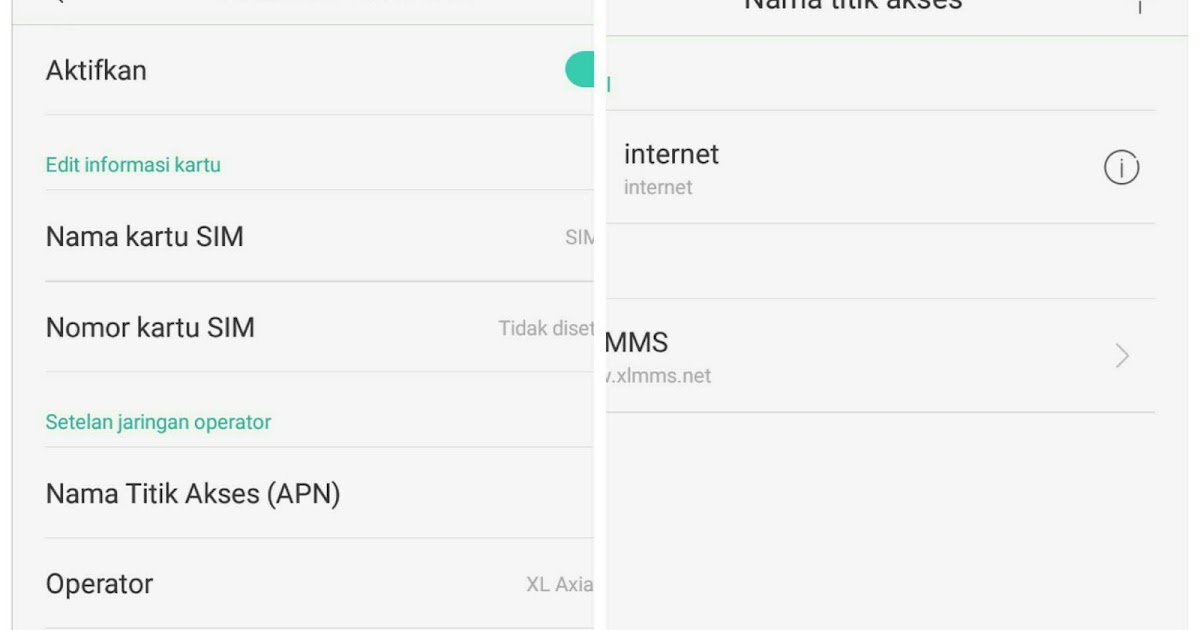Tap the Tidak diset number value

pos(546,328)
